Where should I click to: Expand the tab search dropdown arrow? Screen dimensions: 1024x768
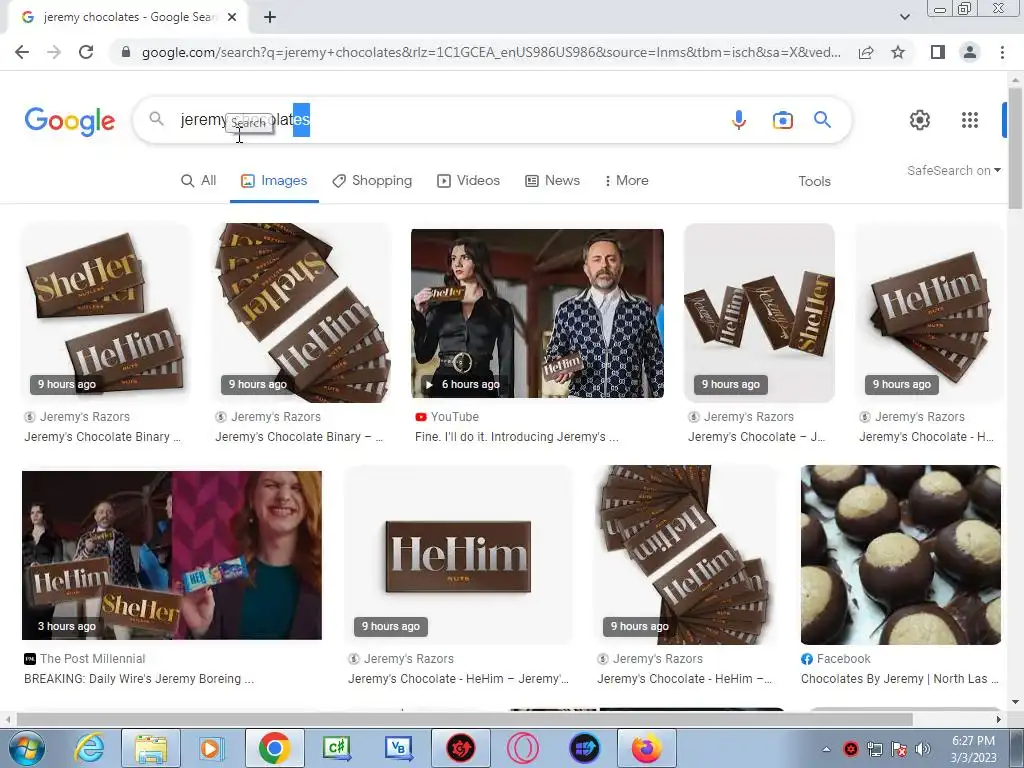pyautogui.click(x=904, y=17)
